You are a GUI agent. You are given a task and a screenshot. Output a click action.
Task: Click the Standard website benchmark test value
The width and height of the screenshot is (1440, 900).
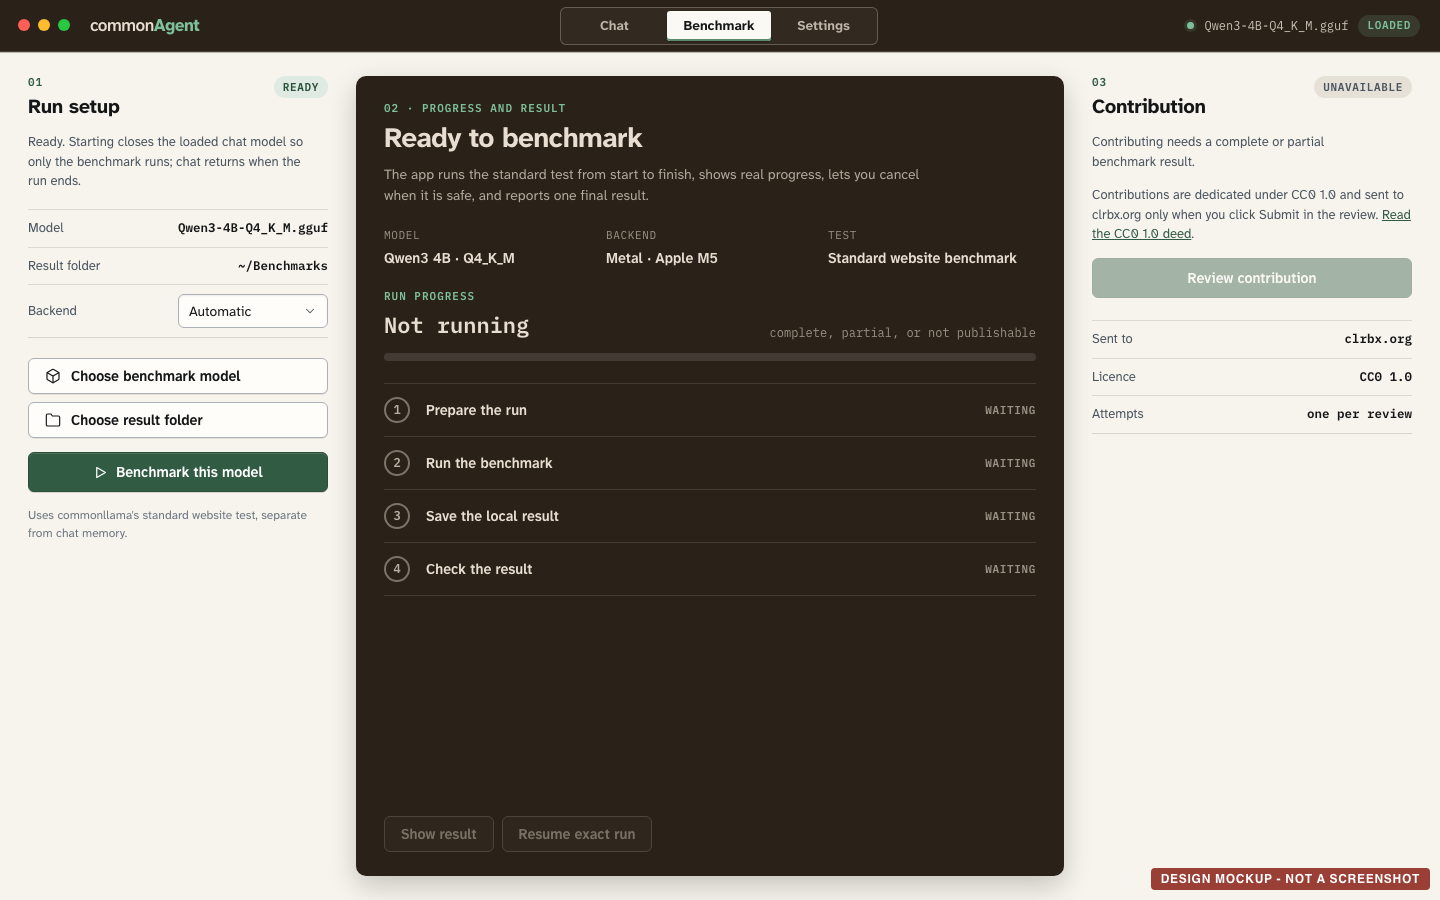(x=922, y=258)
